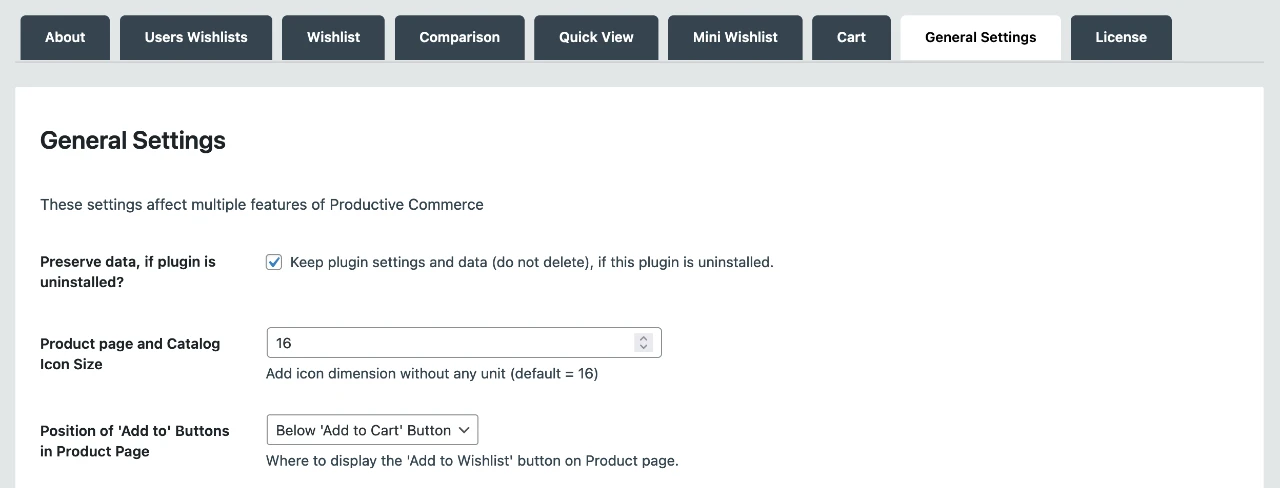Screen dimensions: 1280x488
Task: Click the 'Add icon dimension without any unit' hint
Action: [432, 374]
